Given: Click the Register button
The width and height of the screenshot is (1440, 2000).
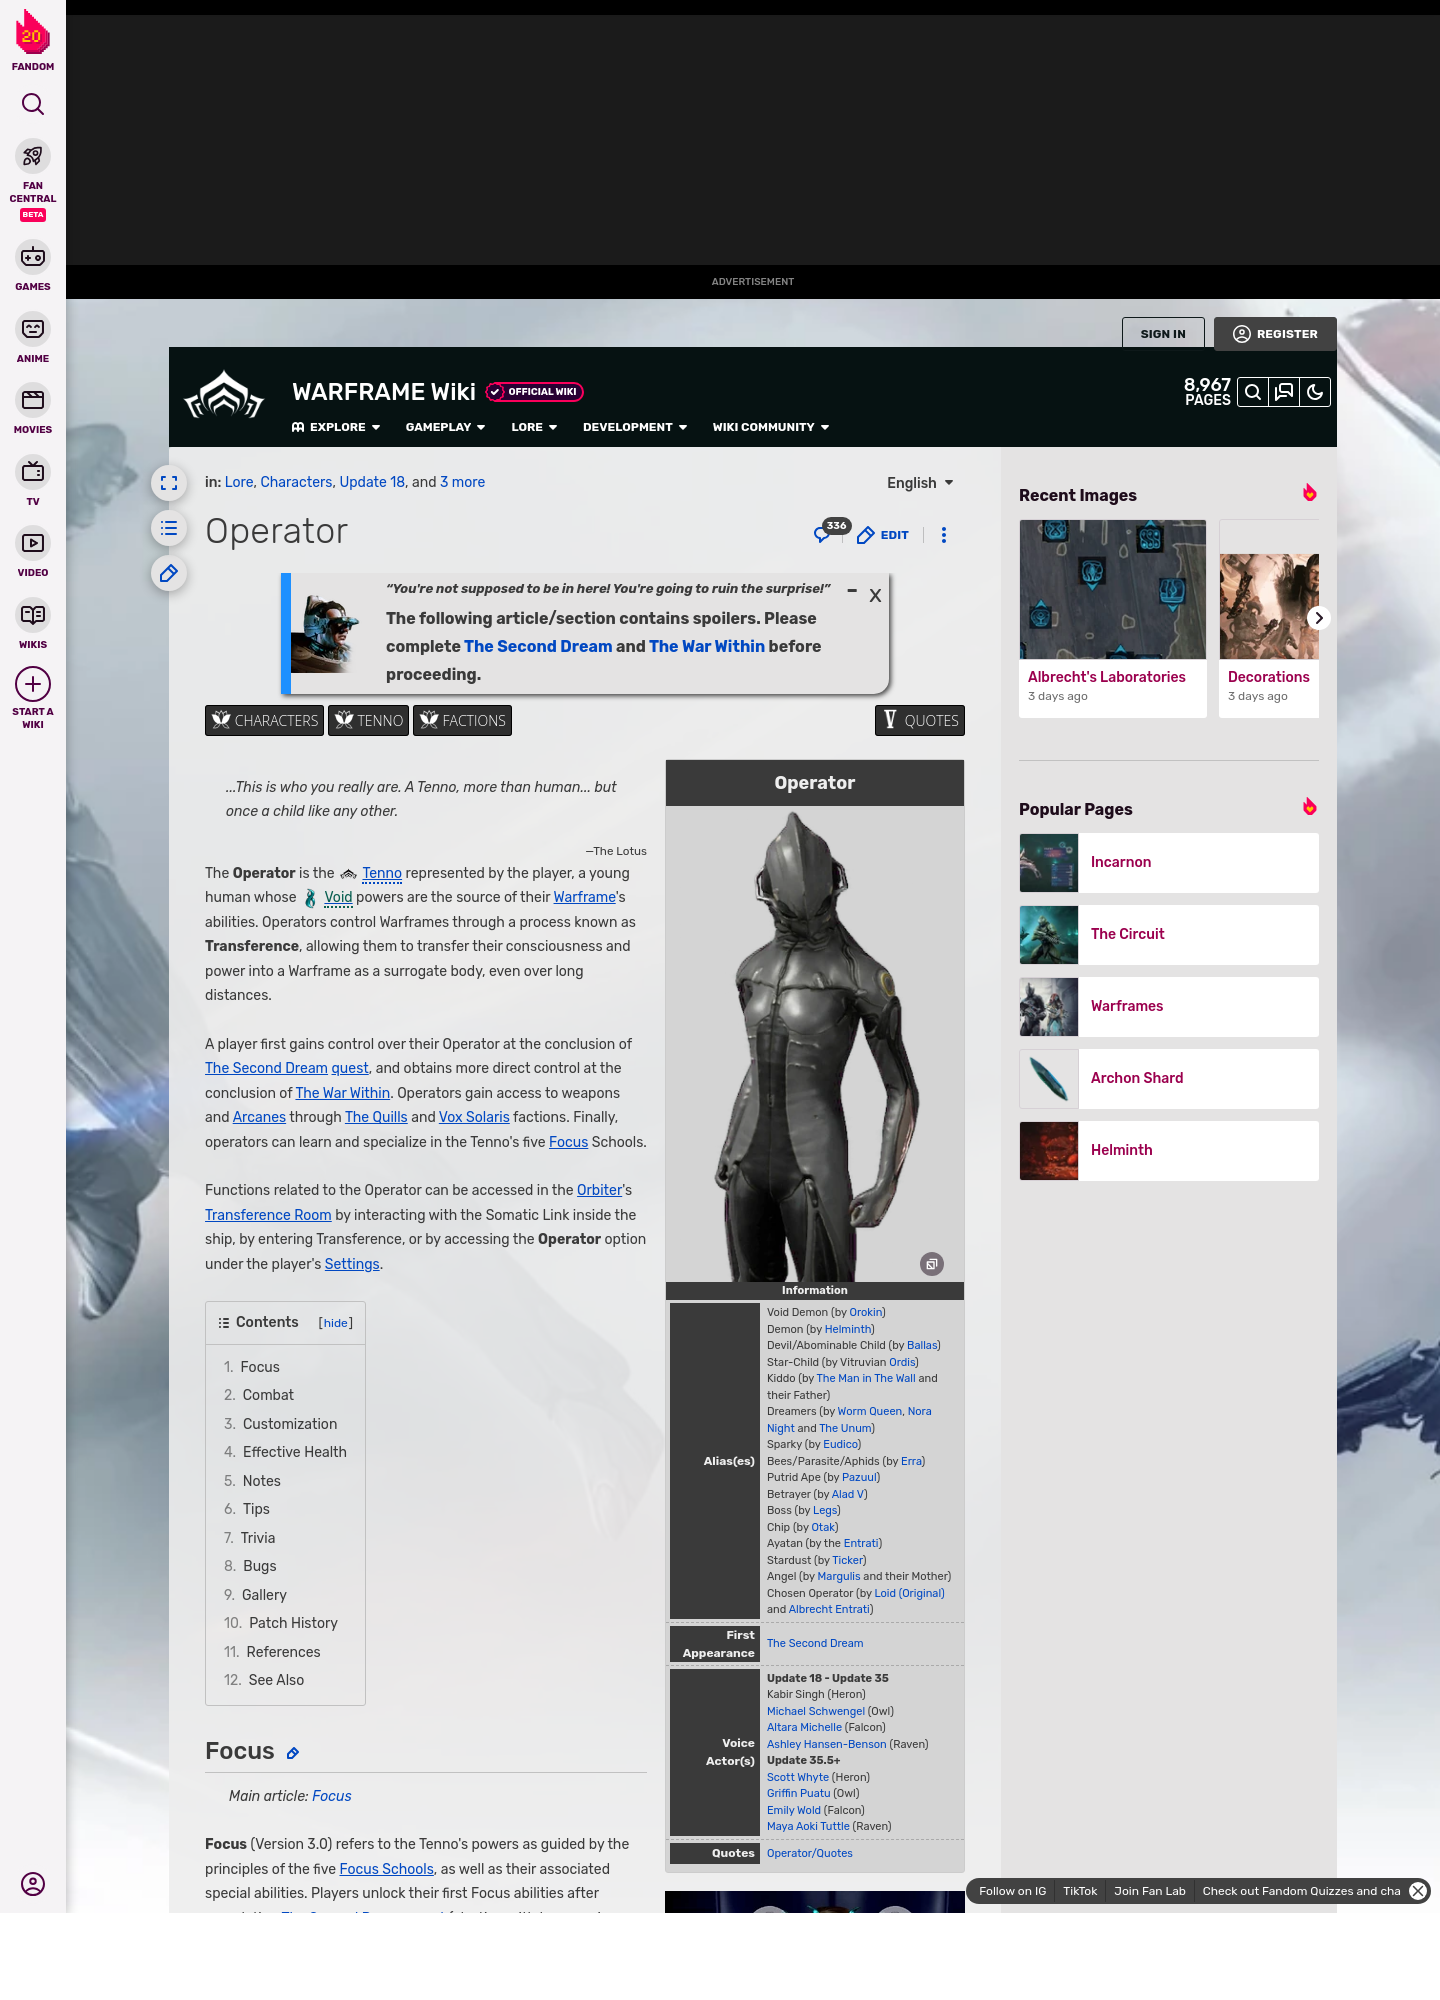Looking at the screenshot, I should (x=1275, y=334).
